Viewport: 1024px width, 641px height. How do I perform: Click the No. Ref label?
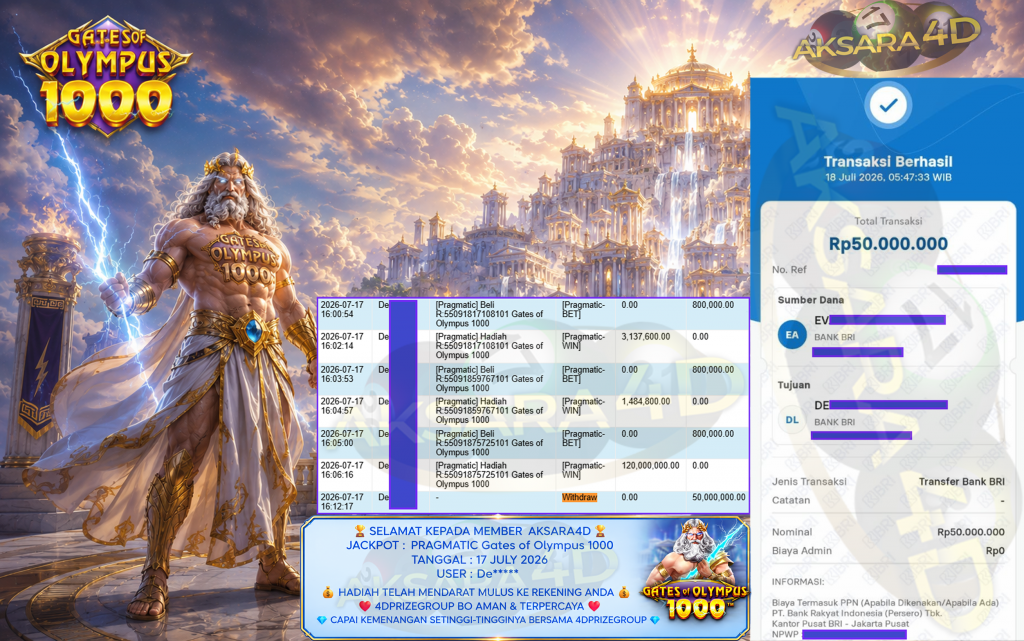coord(789,270)
